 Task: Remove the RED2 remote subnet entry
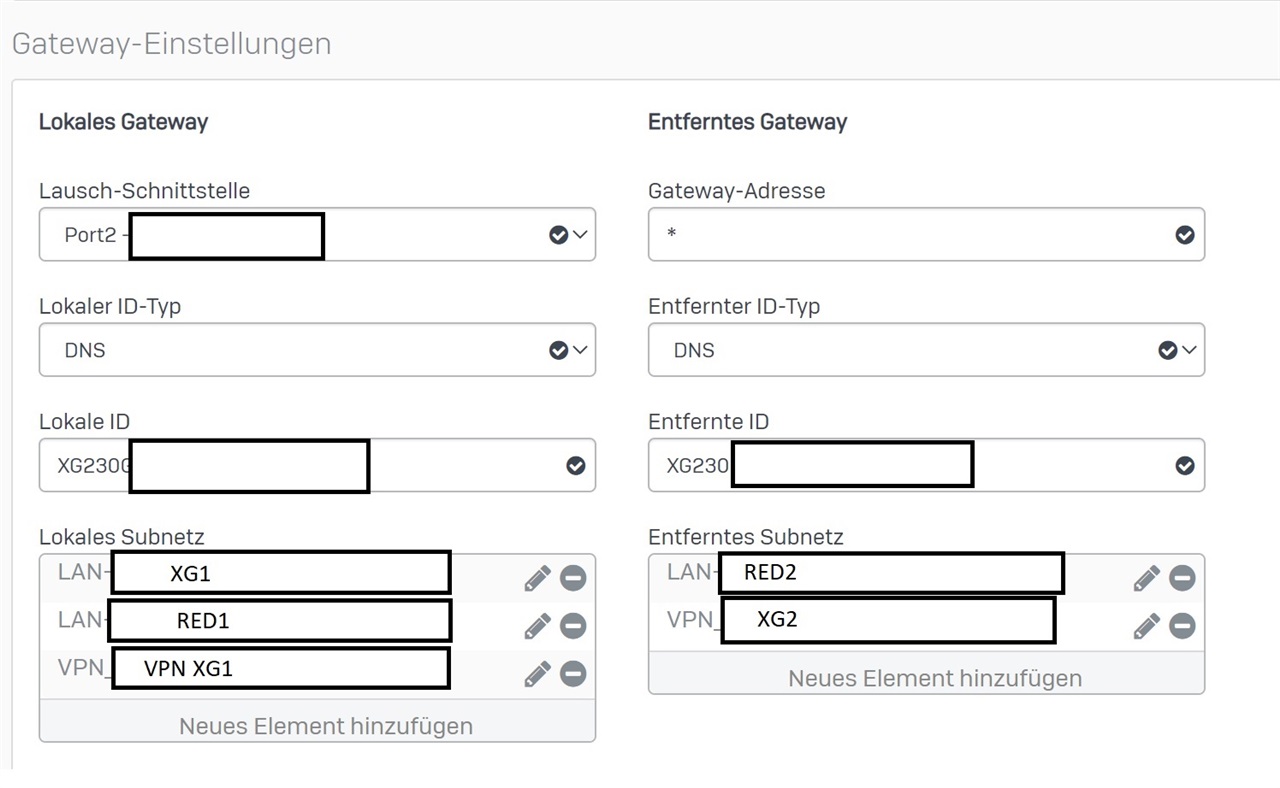1182,578
